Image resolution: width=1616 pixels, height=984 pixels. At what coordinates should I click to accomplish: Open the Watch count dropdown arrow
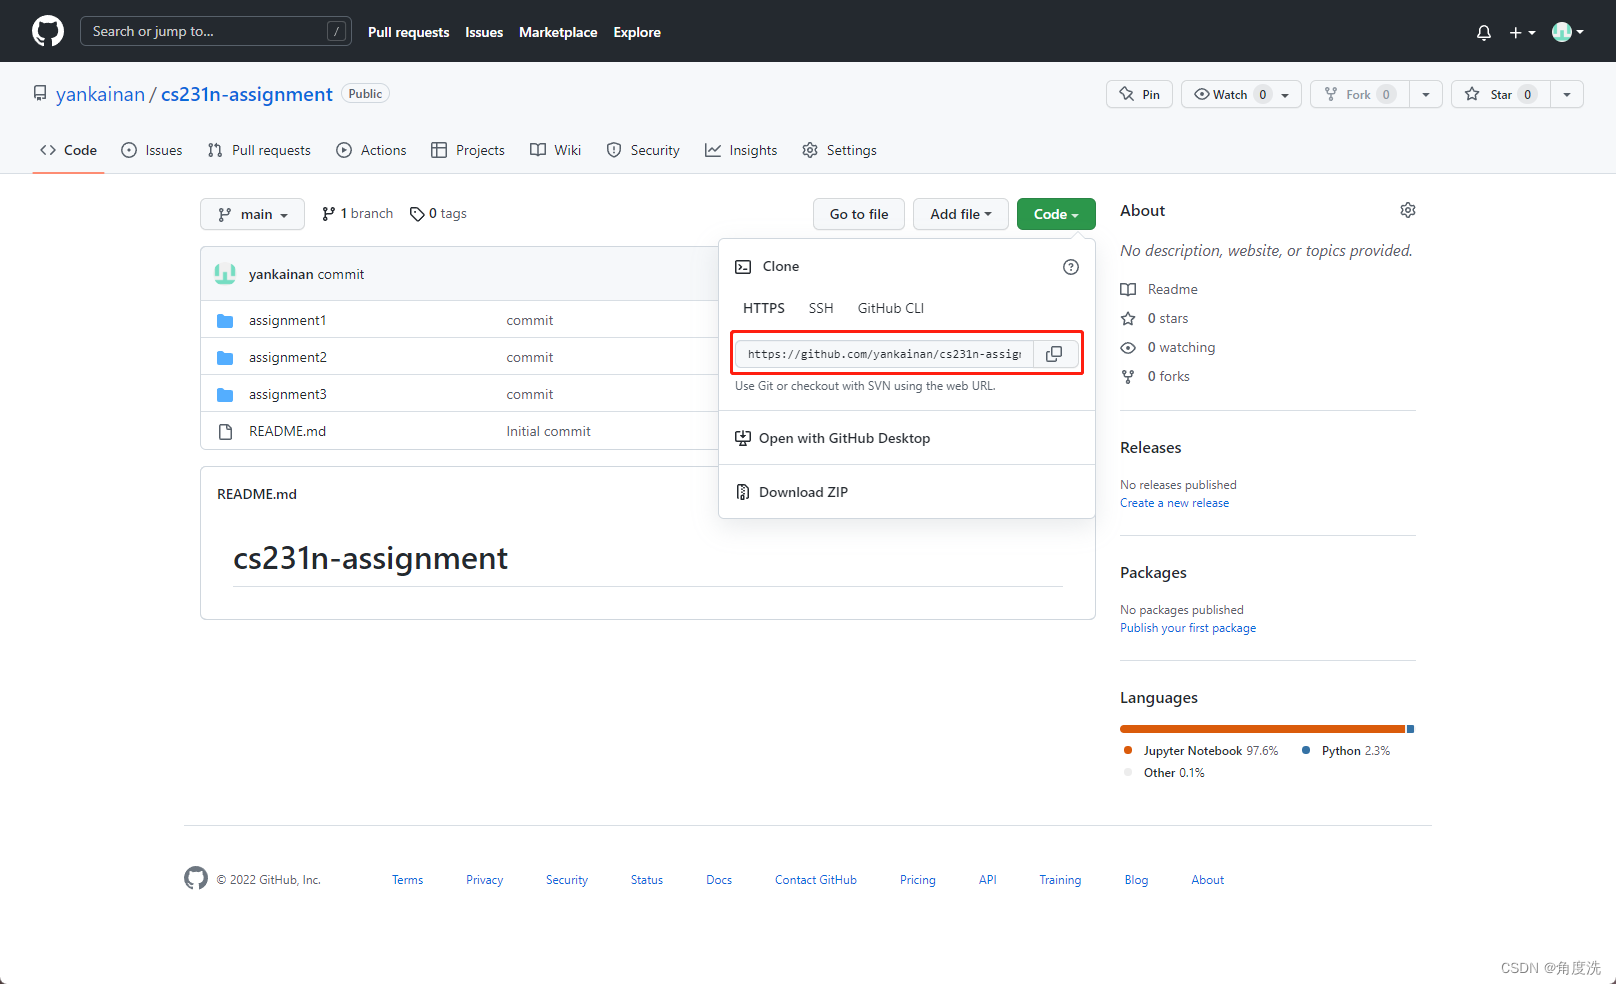point(1286,95)
